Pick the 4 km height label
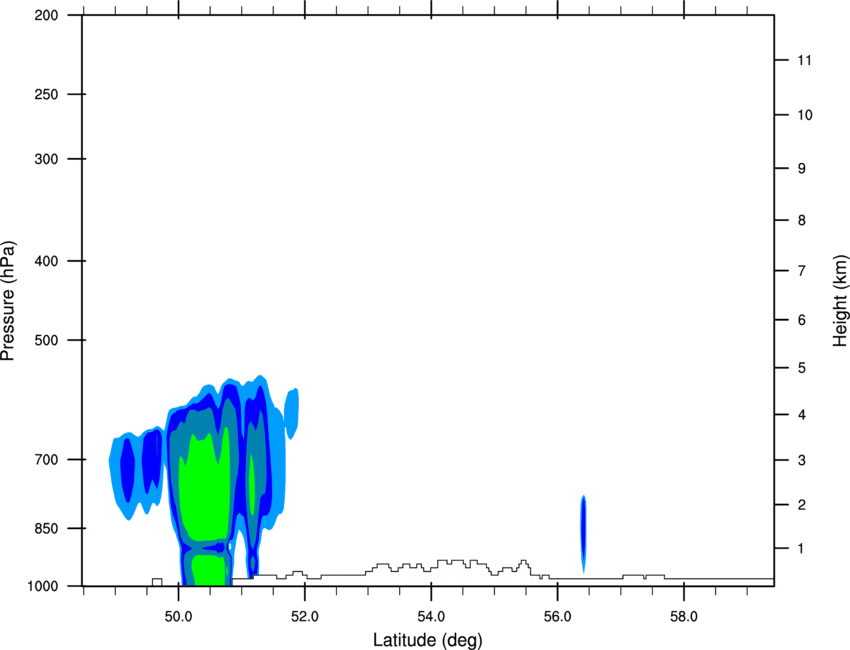 [x=802, y=415]
